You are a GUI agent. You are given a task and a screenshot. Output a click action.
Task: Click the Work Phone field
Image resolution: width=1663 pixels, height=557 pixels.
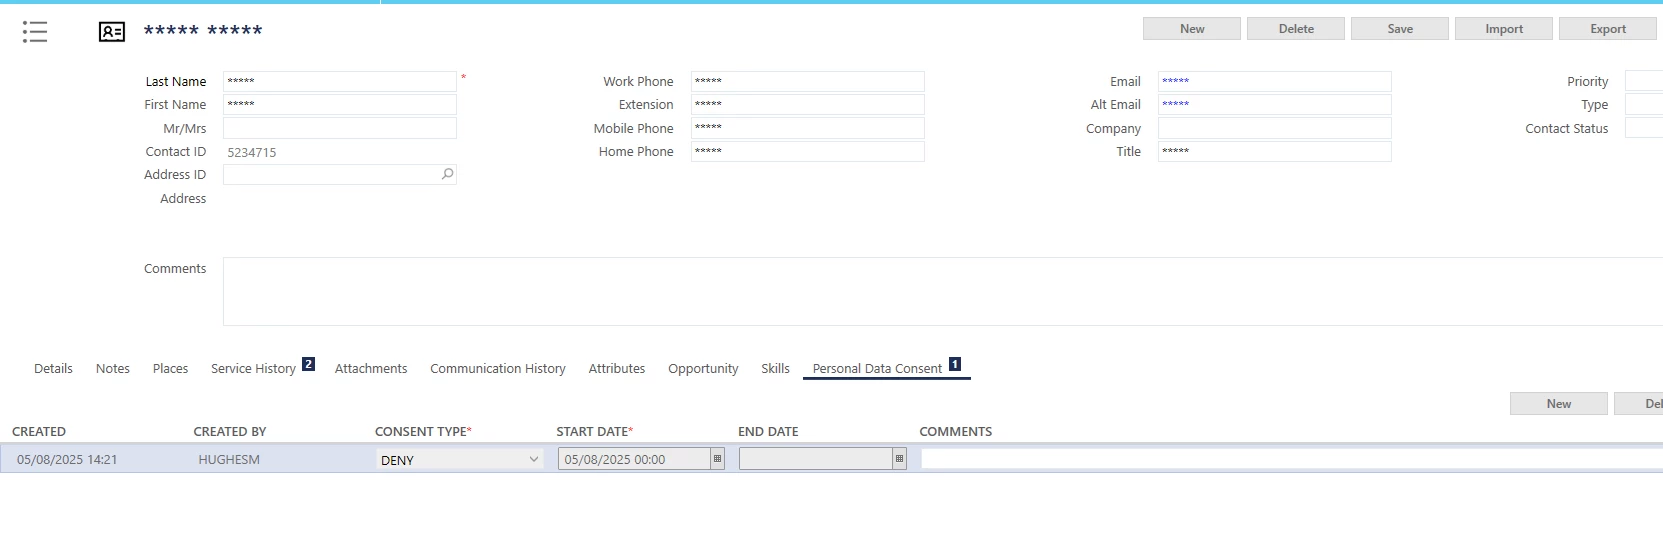[808, 81]
